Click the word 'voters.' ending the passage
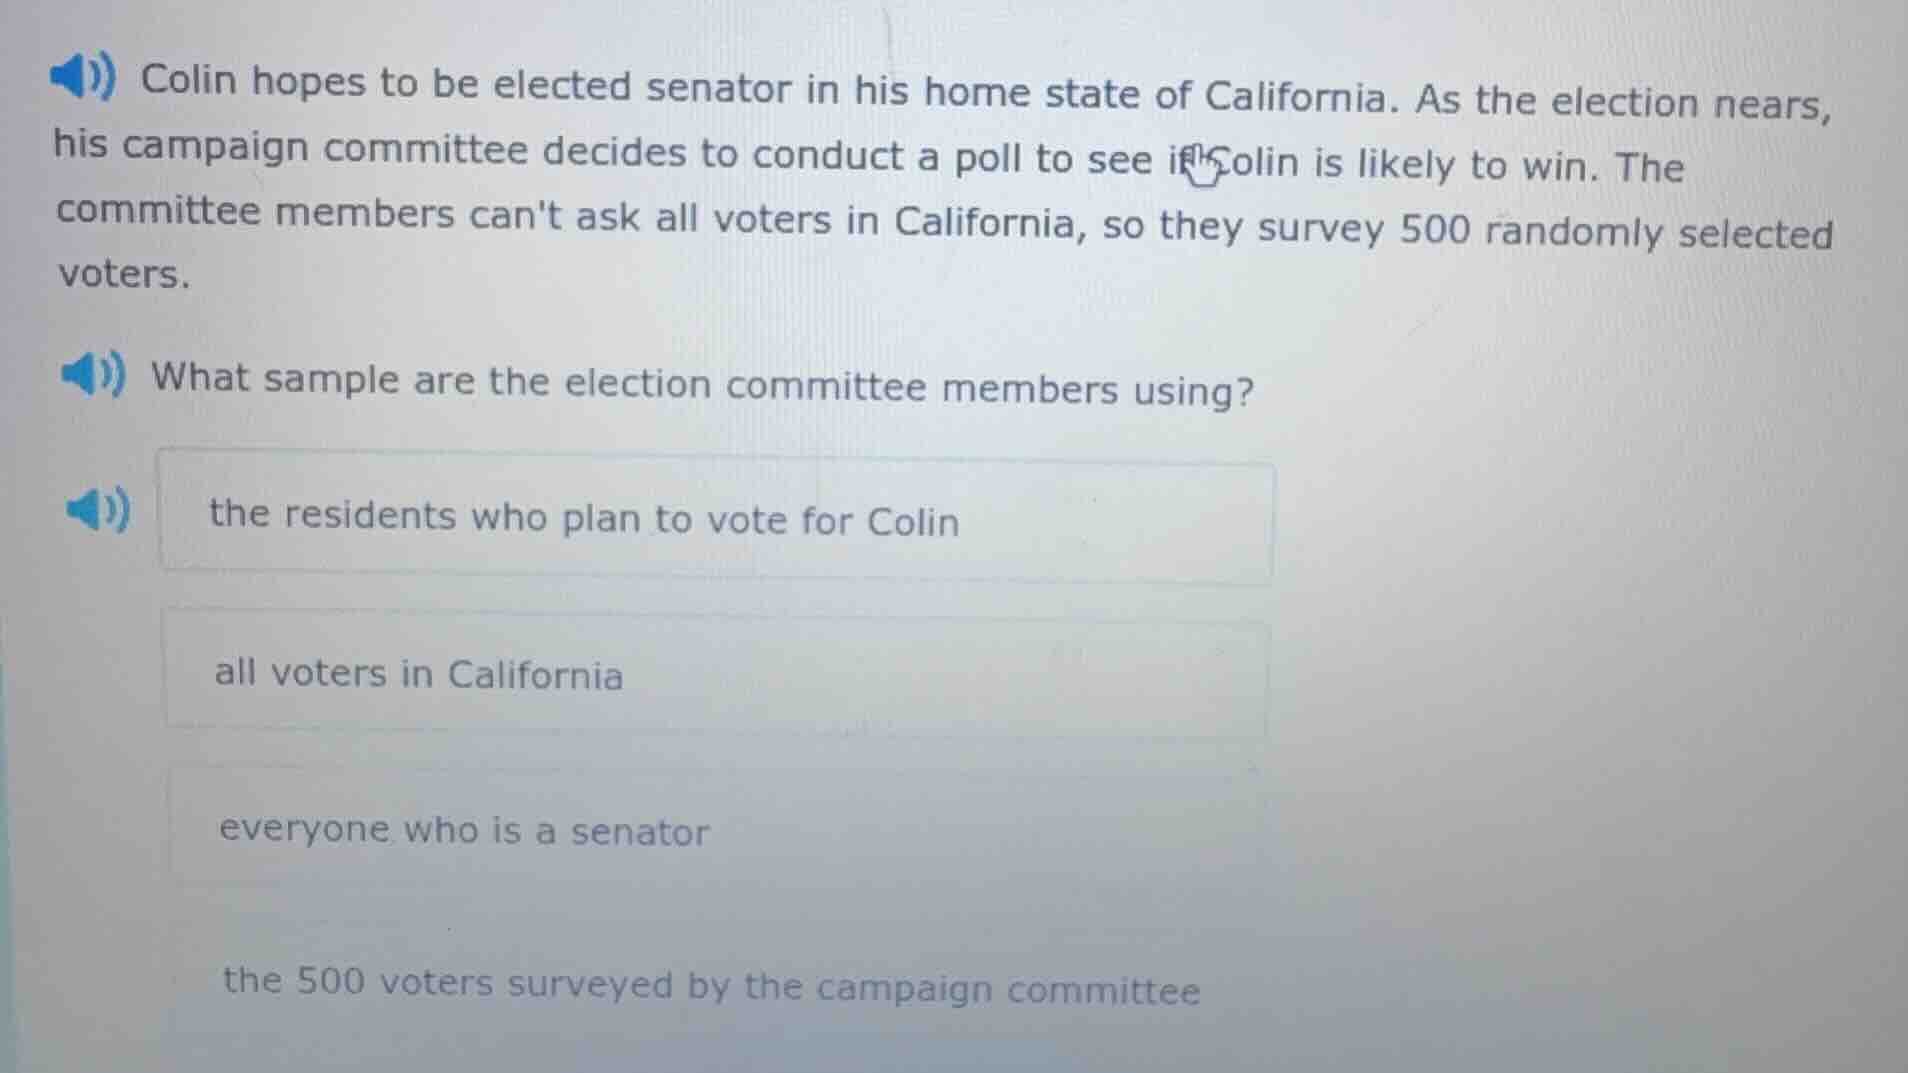1908x1073 pixels. click(x=122, y=271)
